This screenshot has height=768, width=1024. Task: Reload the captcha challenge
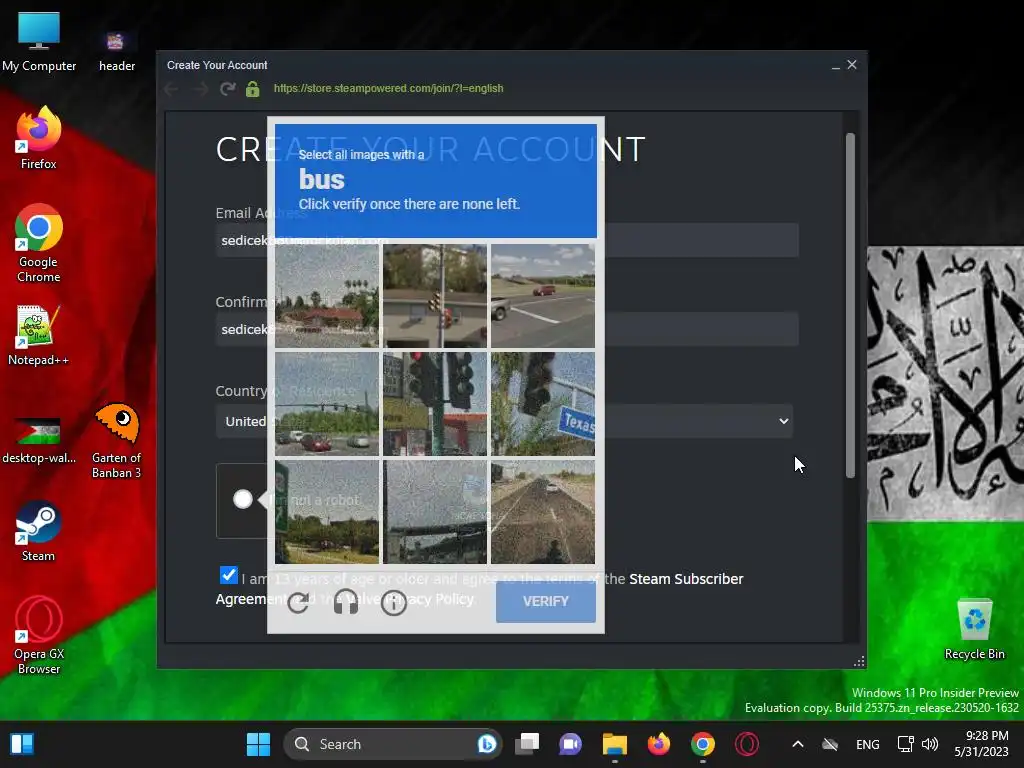click(298, 602)
